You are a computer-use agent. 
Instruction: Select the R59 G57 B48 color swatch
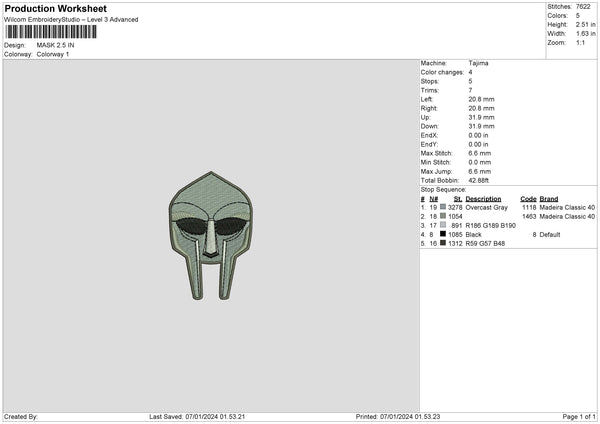[x=443, y=243]
